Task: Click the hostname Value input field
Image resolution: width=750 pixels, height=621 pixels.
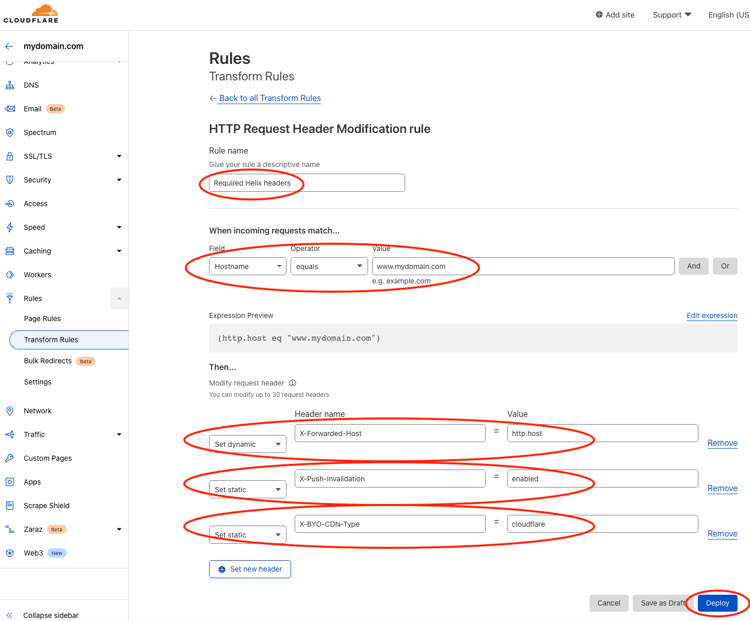Action: click(x=523, y=266)
